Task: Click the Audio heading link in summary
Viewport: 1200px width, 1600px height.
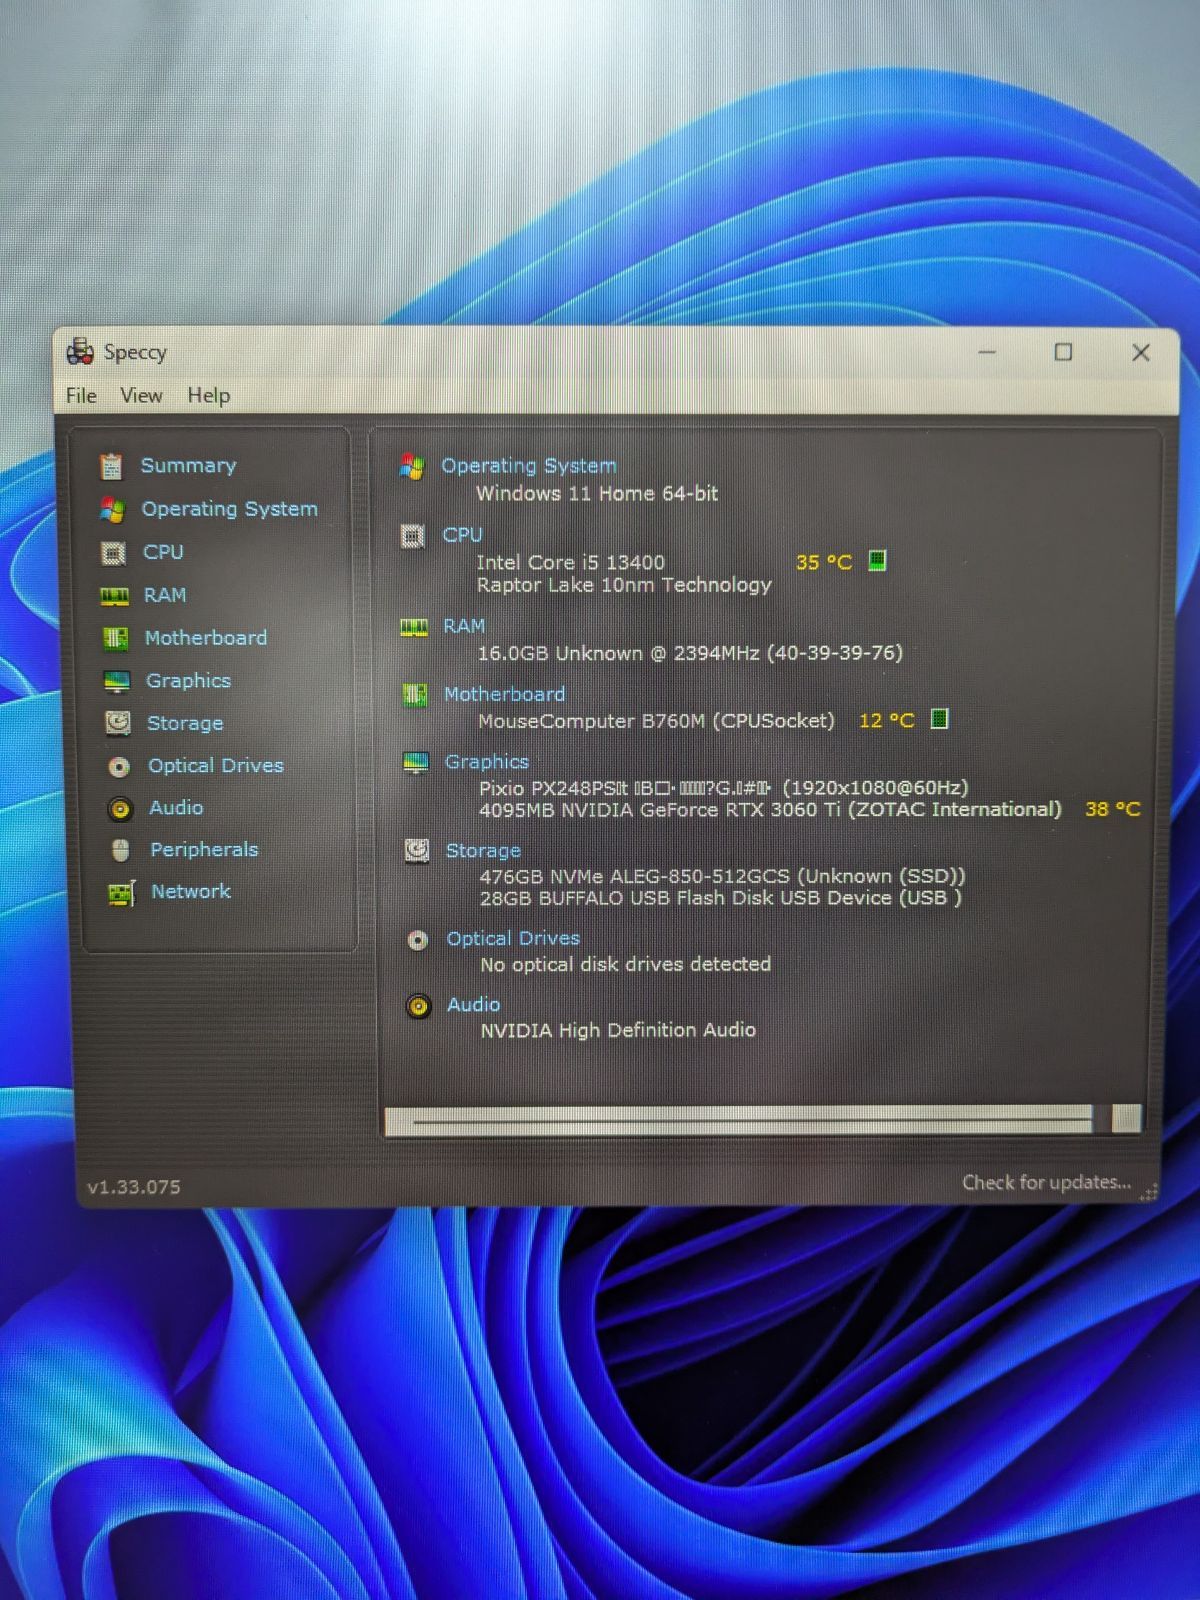Action: [473, 1005]
